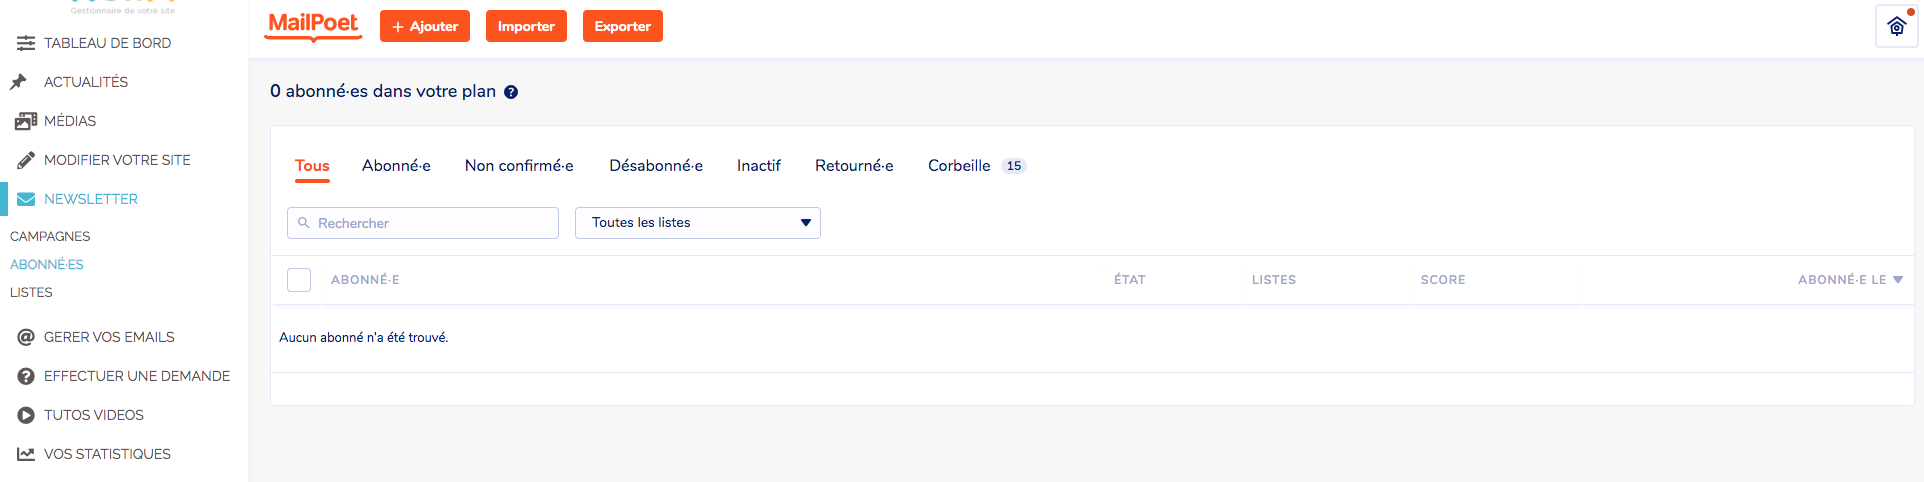Click the Tutos videos play icon
Viewport: 1924px width, 482px height.
tap(26, 415)
